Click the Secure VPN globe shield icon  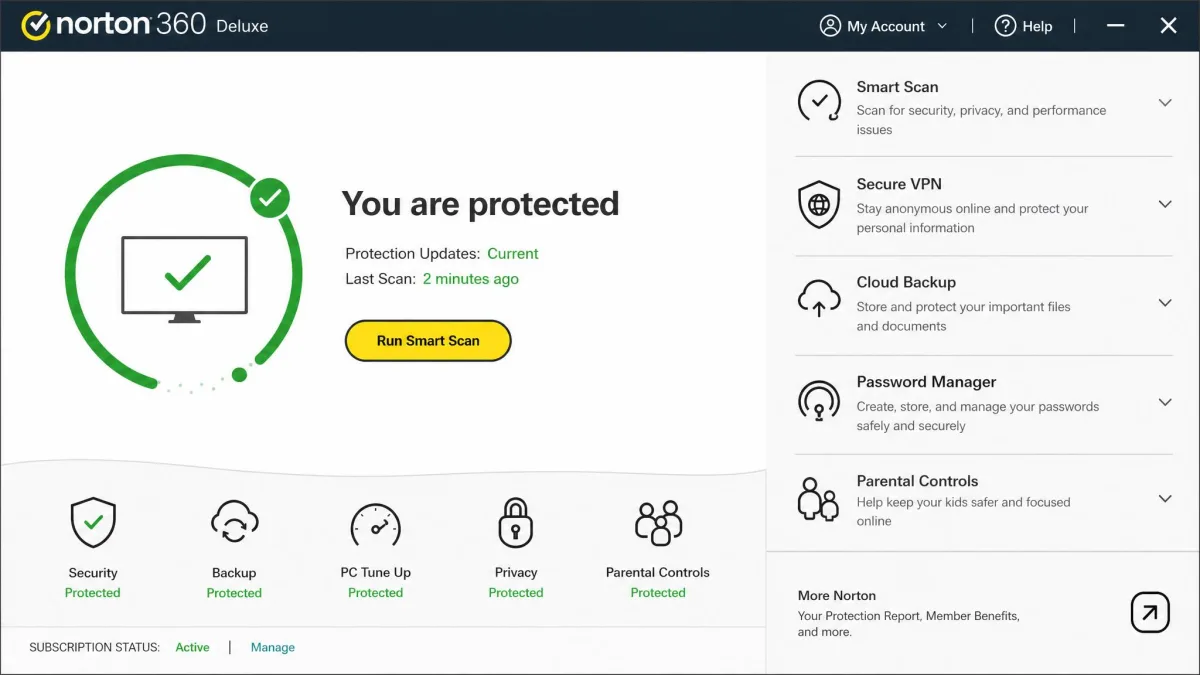click(819, 205)
